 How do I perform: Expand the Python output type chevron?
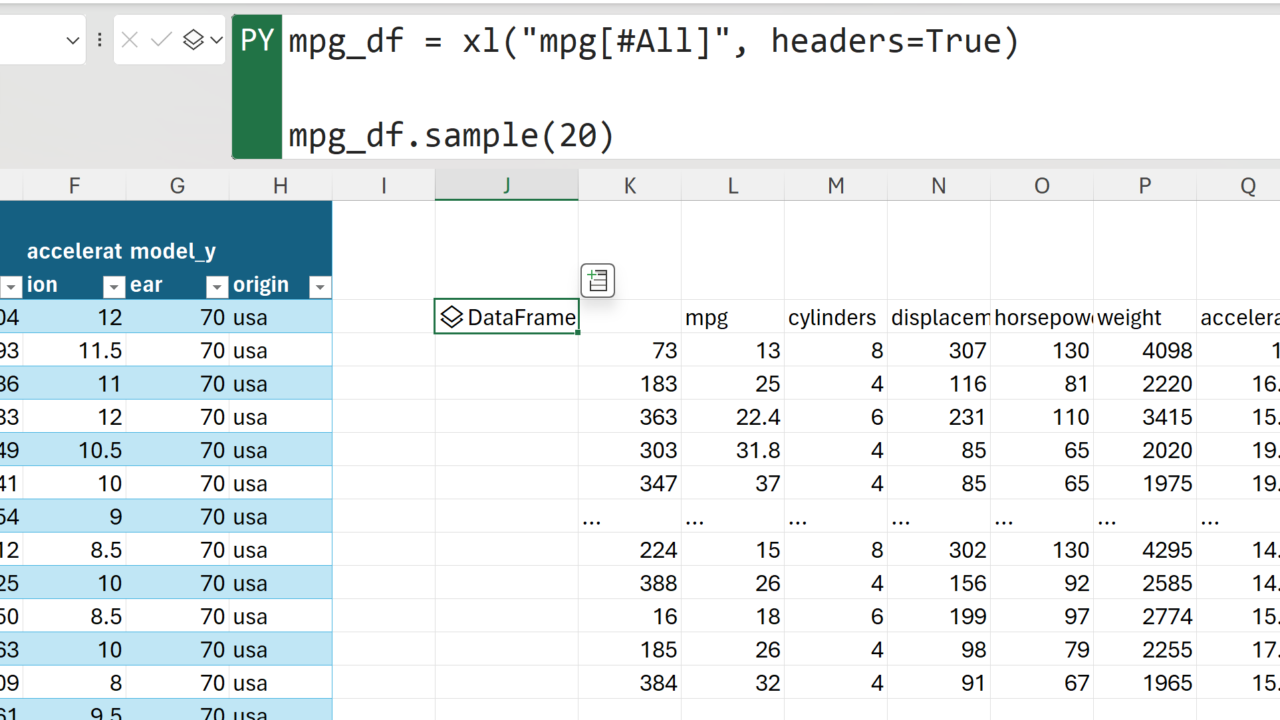click(216, 41)
